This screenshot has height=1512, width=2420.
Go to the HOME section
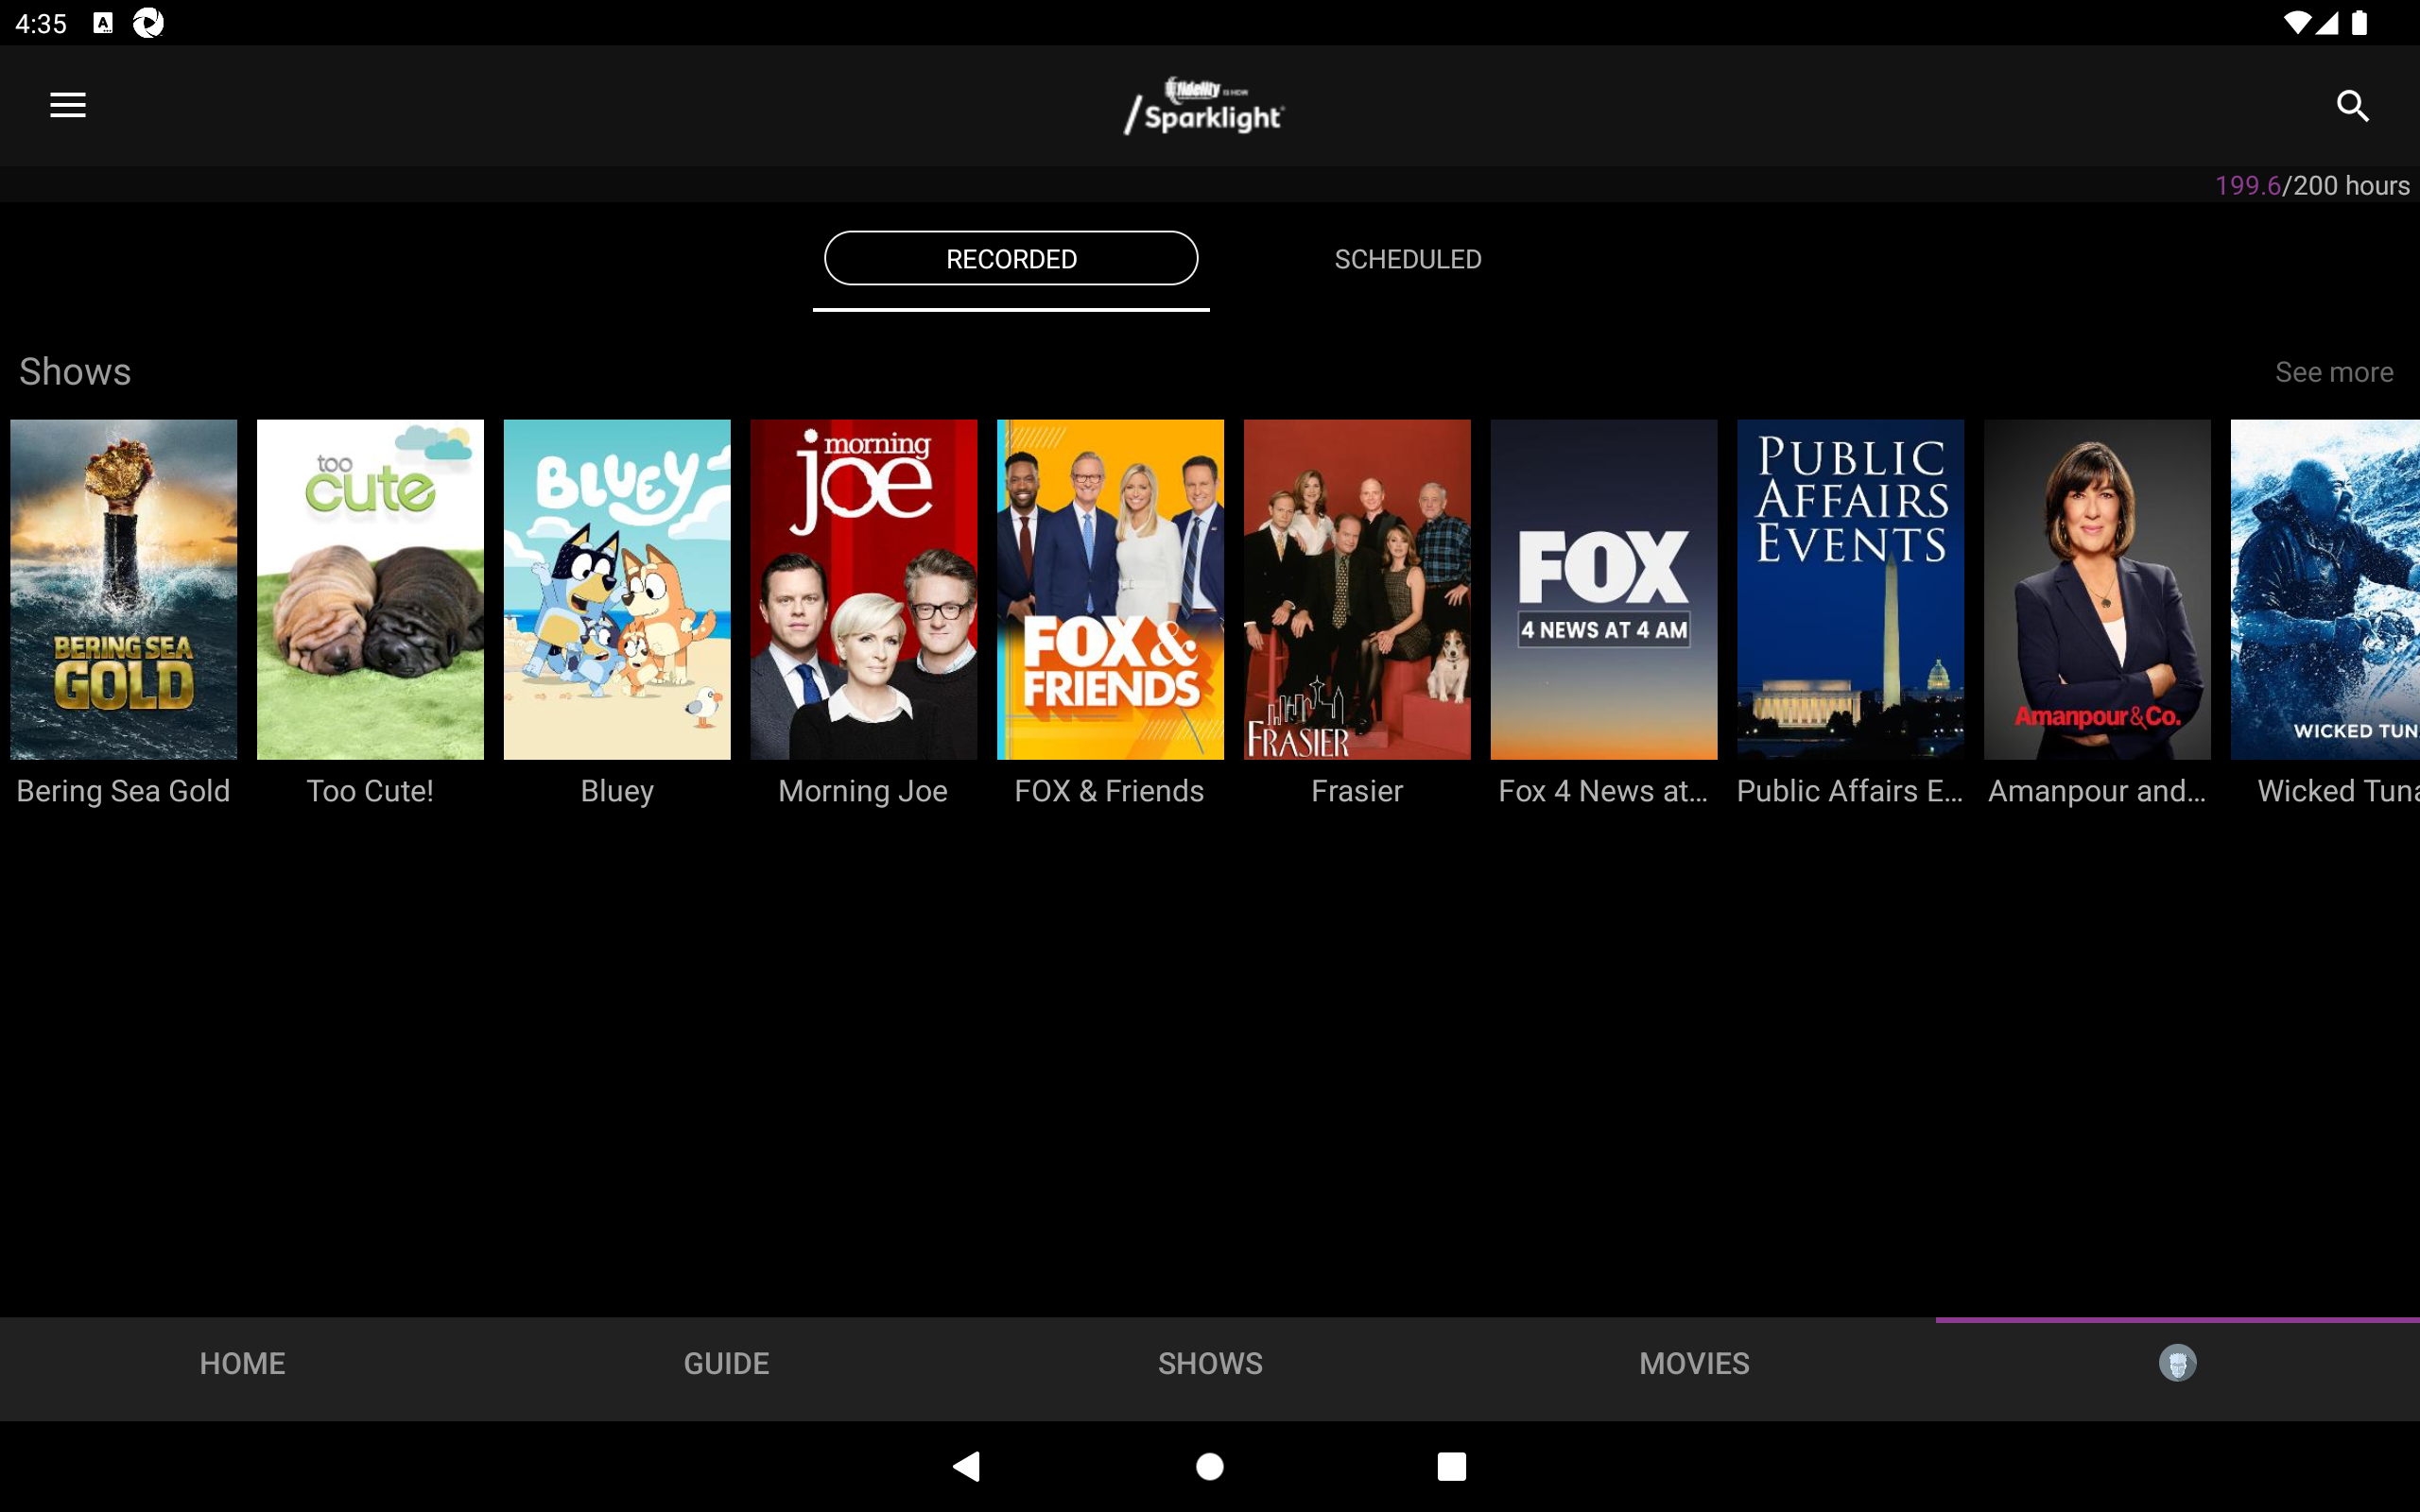(242, 1363)
